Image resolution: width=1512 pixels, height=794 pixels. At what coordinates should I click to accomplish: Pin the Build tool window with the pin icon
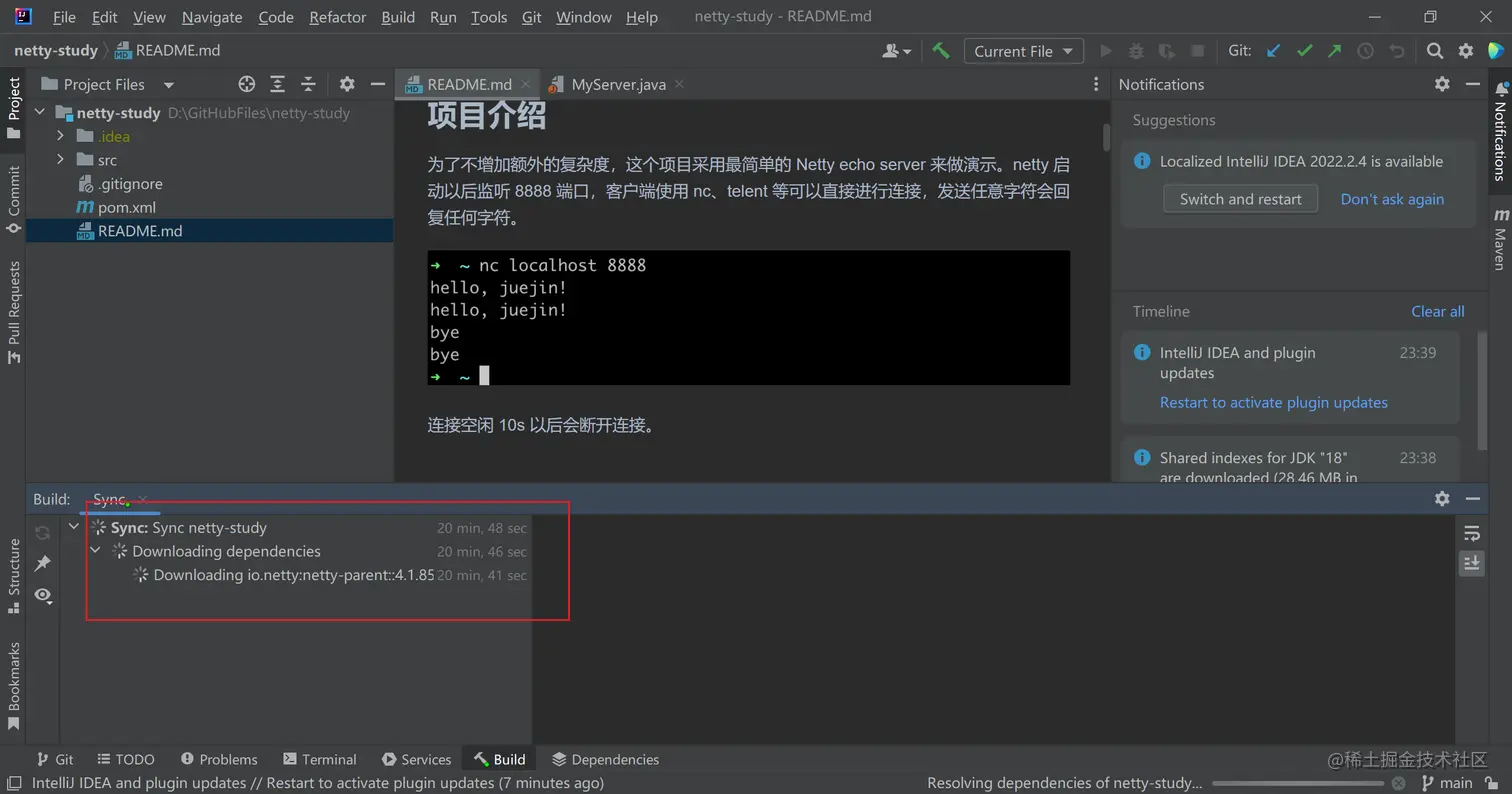(42, 563)
